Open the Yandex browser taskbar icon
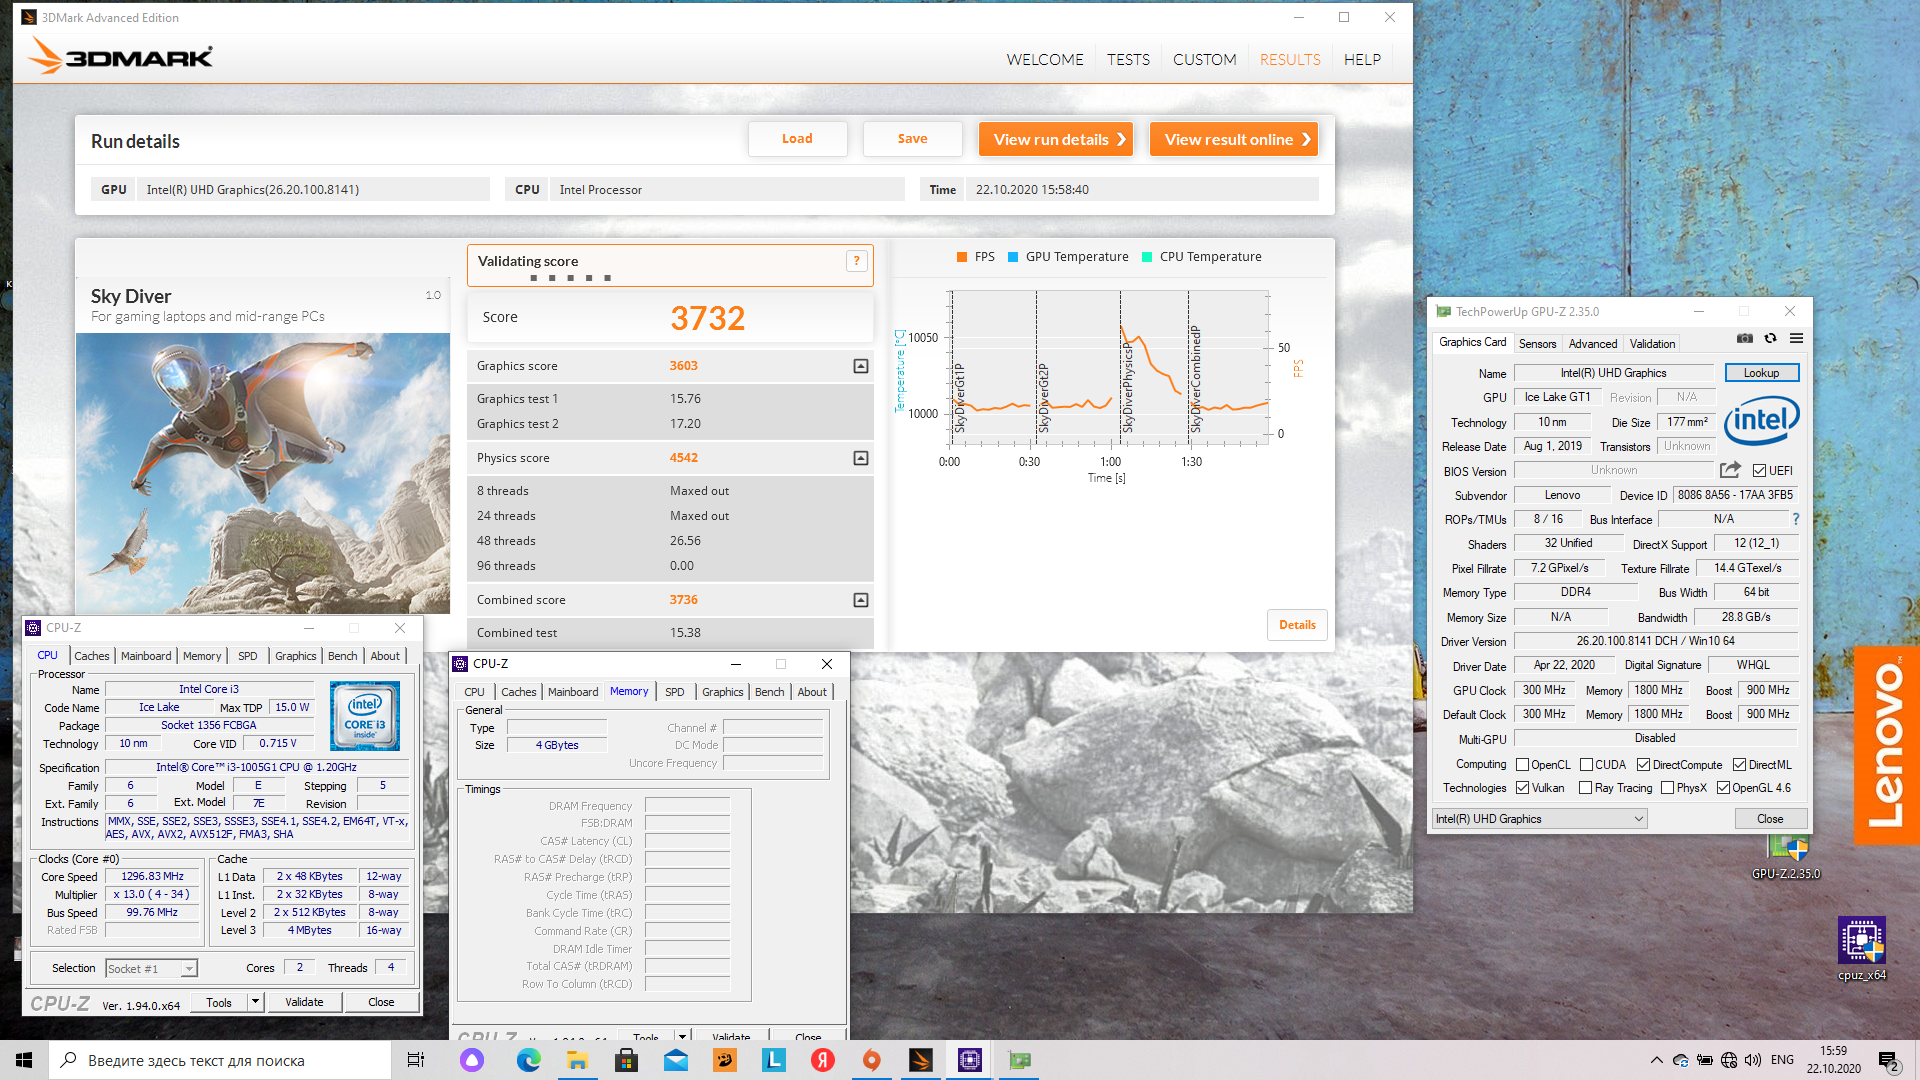The image size is (1920, 1080). coord(823,1060)
